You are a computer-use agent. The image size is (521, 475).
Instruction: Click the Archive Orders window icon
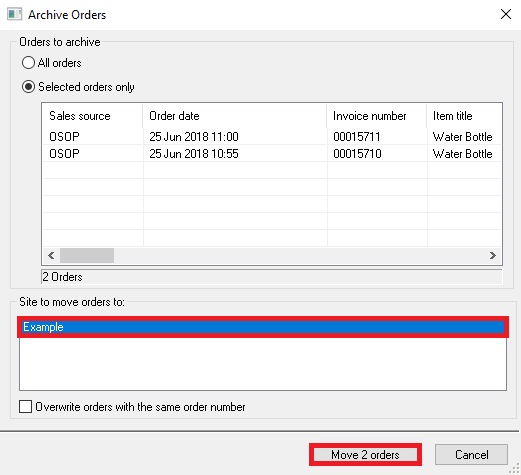point(15,14)
